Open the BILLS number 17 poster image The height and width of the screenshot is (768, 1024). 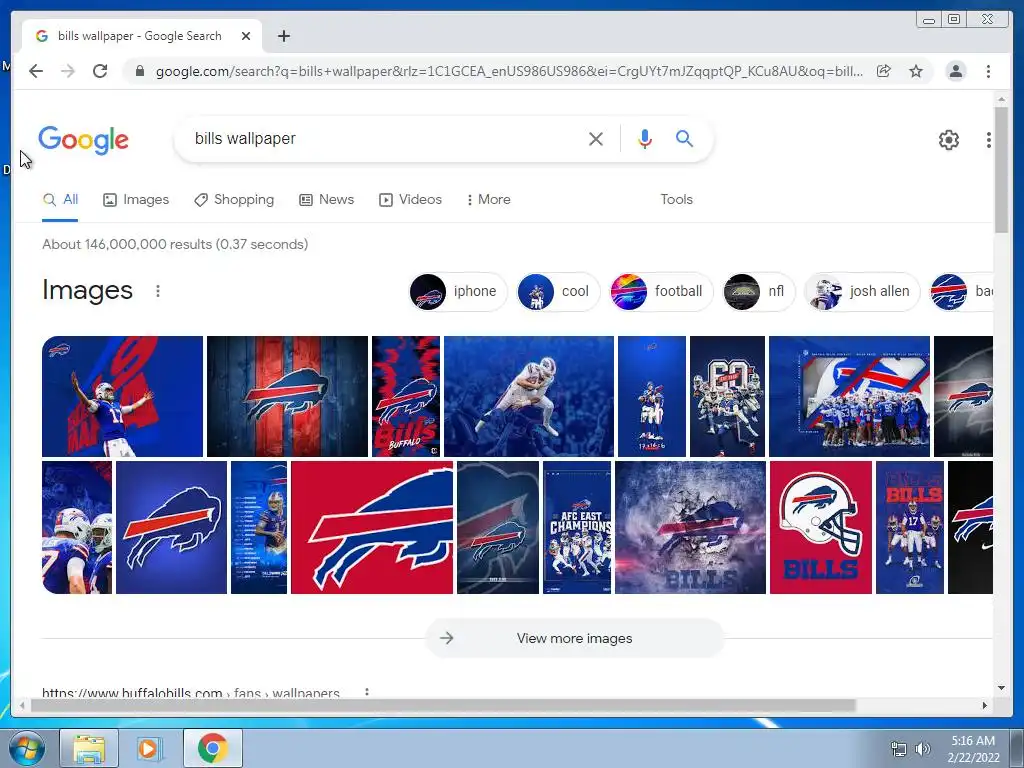[910, 528]
